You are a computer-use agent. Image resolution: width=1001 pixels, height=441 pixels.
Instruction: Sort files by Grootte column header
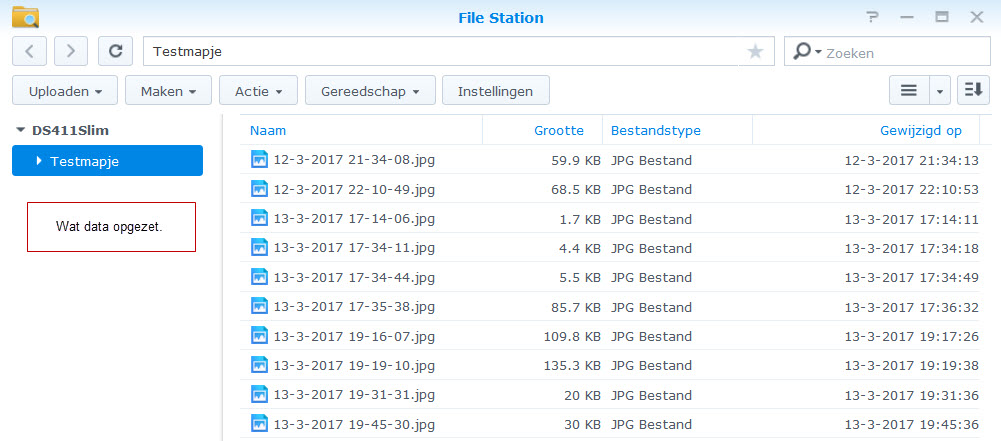point(559,130)
